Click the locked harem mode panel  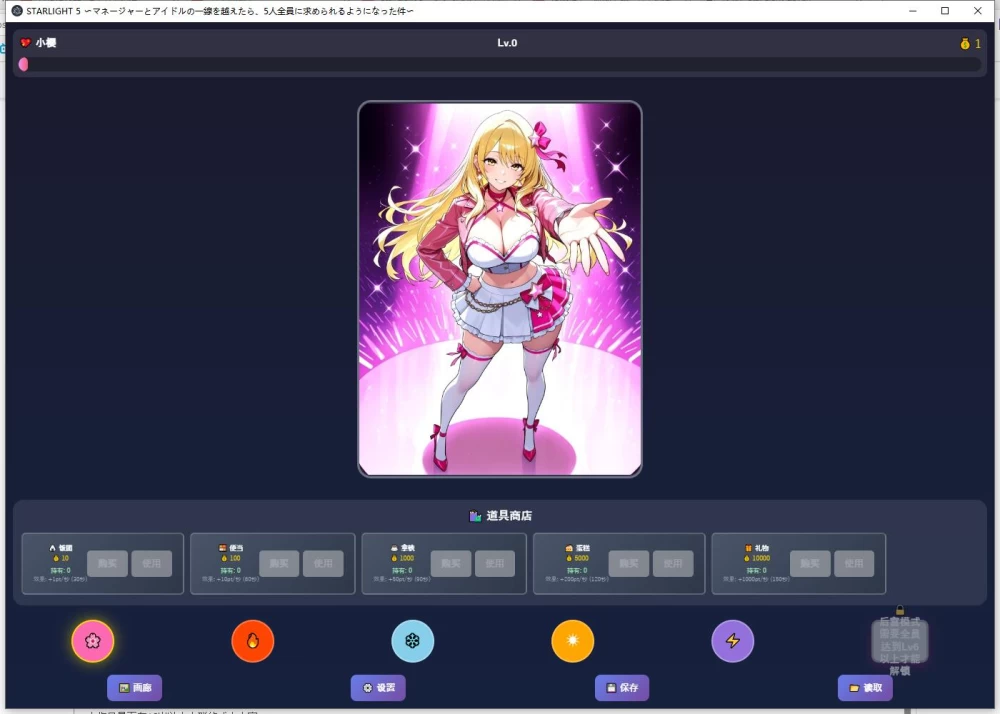[x=900, y=641]
